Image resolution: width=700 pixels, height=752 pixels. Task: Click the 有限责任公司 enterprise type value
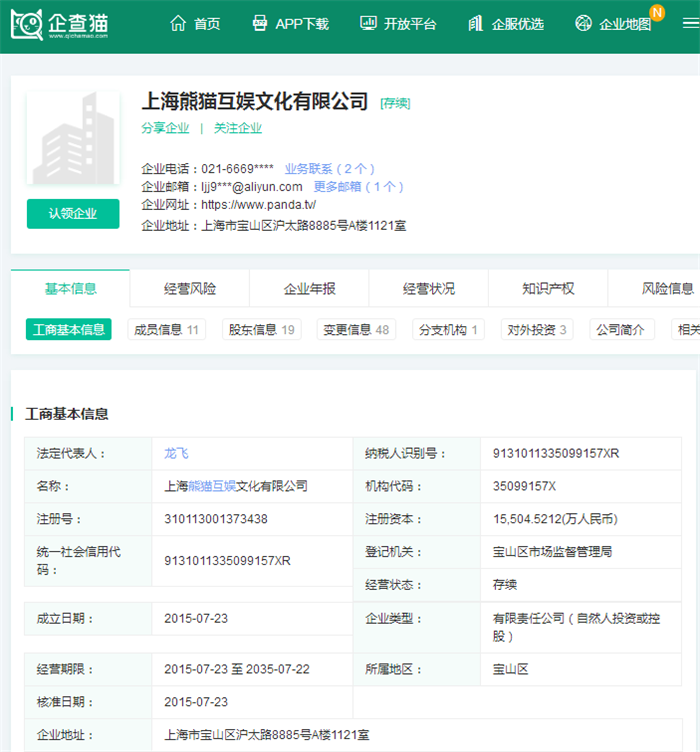576,627
